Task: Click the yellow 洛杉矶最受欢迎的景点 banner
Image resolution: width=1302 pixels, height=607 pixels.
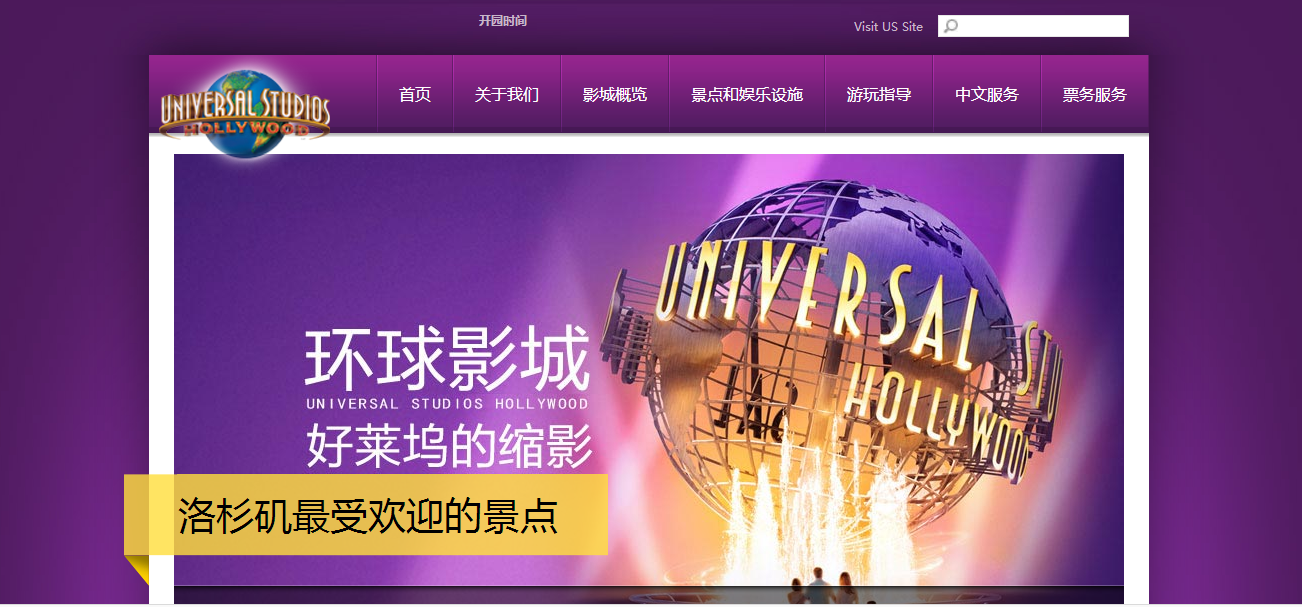Action: (366, 515)
